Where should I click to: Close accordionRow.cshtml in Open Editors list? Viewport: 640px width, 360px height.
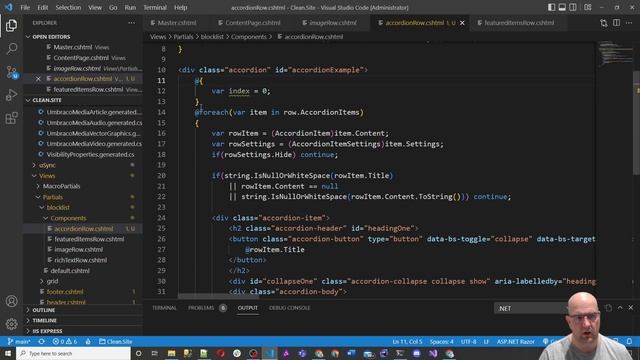pyautogui.click(x=38, y=79)
